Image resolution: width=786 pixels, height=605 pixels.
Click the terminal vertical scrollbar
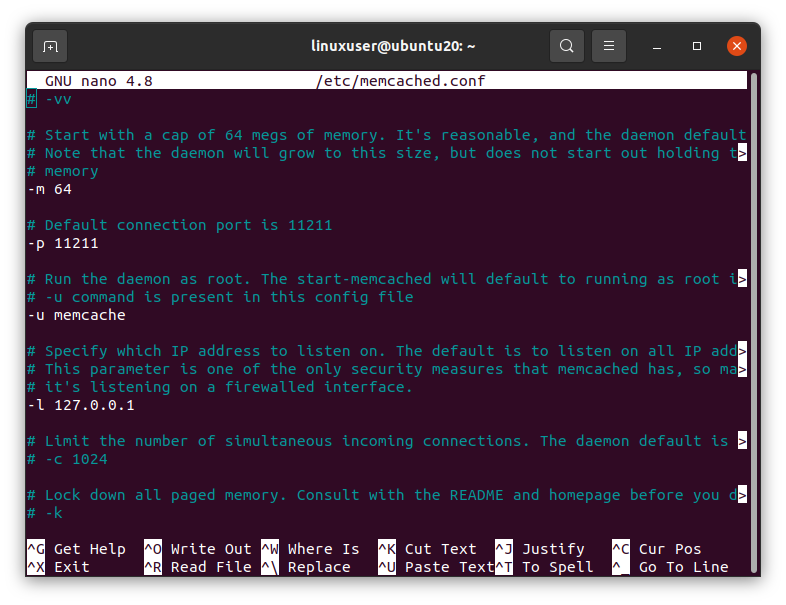tap(753, 321)
